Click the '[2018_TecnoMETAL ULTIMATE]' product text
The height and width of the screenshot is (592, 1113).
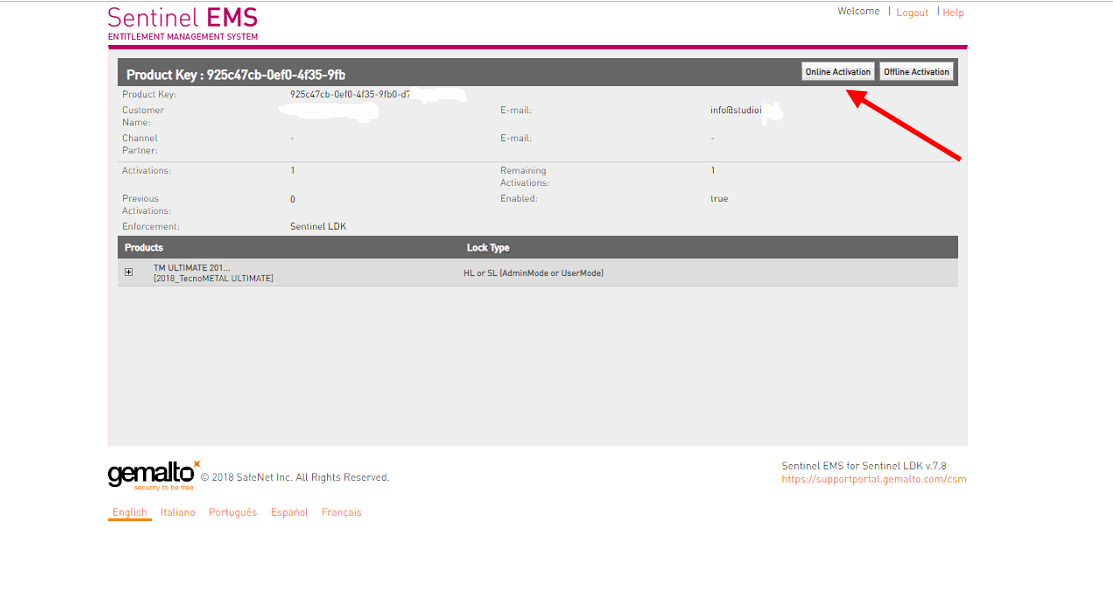click(213, 278)
